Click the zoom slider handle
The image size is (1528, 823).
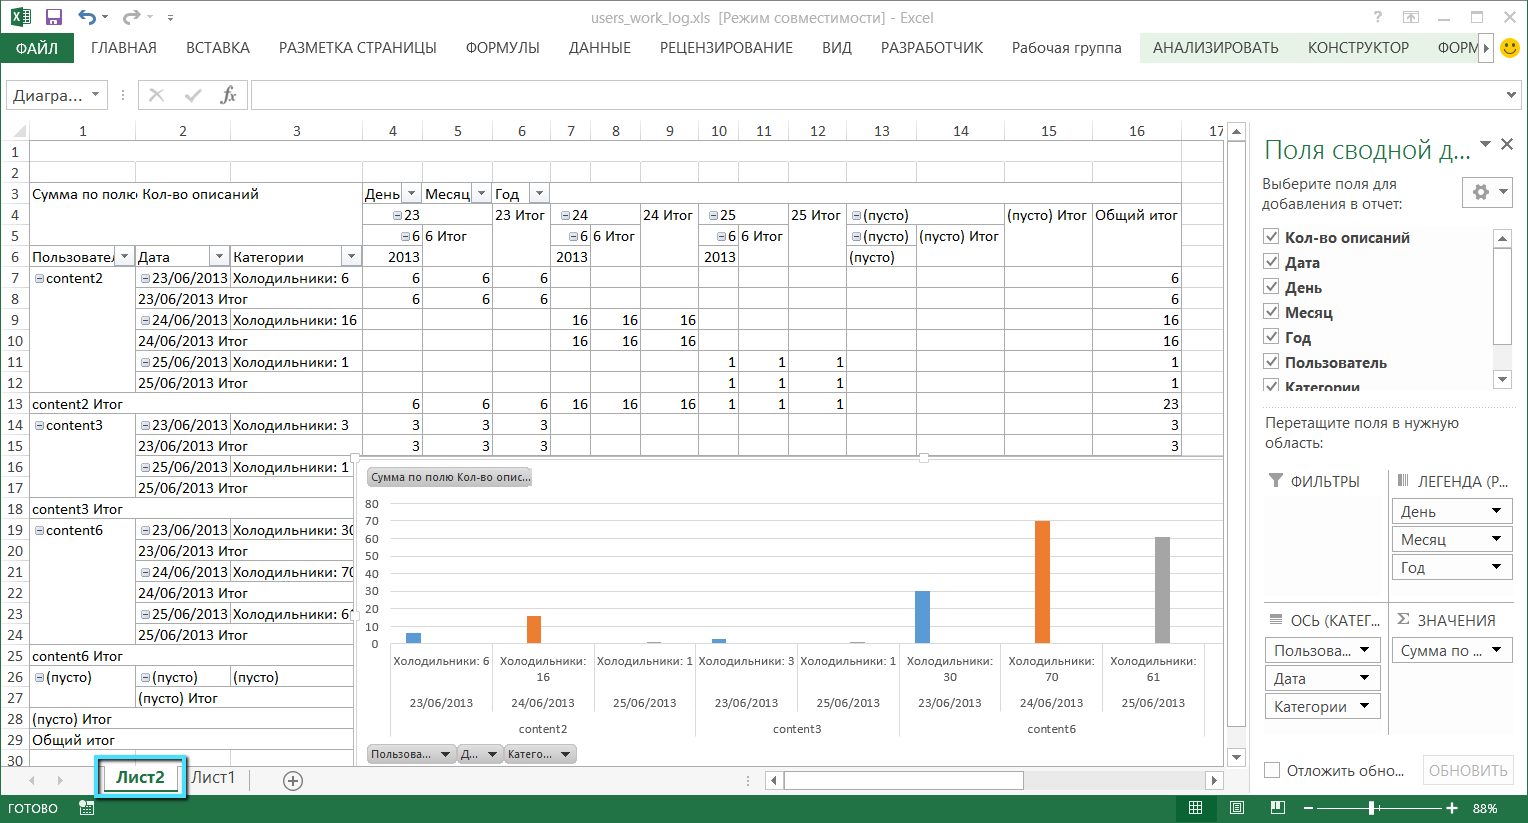click(1372, 808)
